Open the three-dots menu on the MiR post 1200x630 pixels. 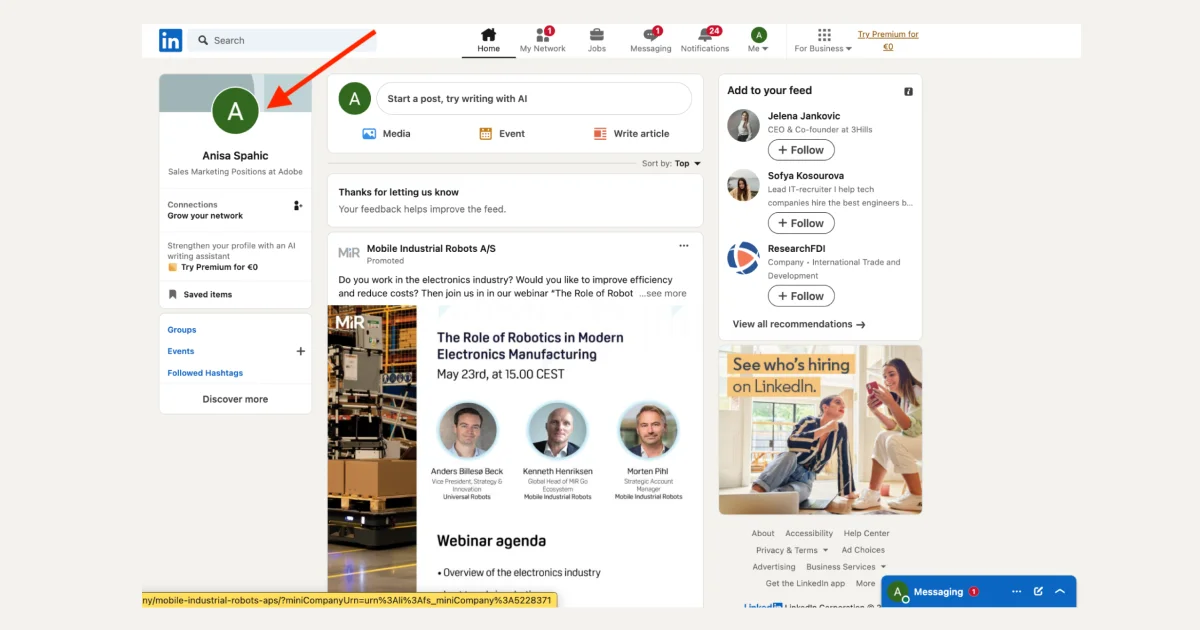pos(684,246)
